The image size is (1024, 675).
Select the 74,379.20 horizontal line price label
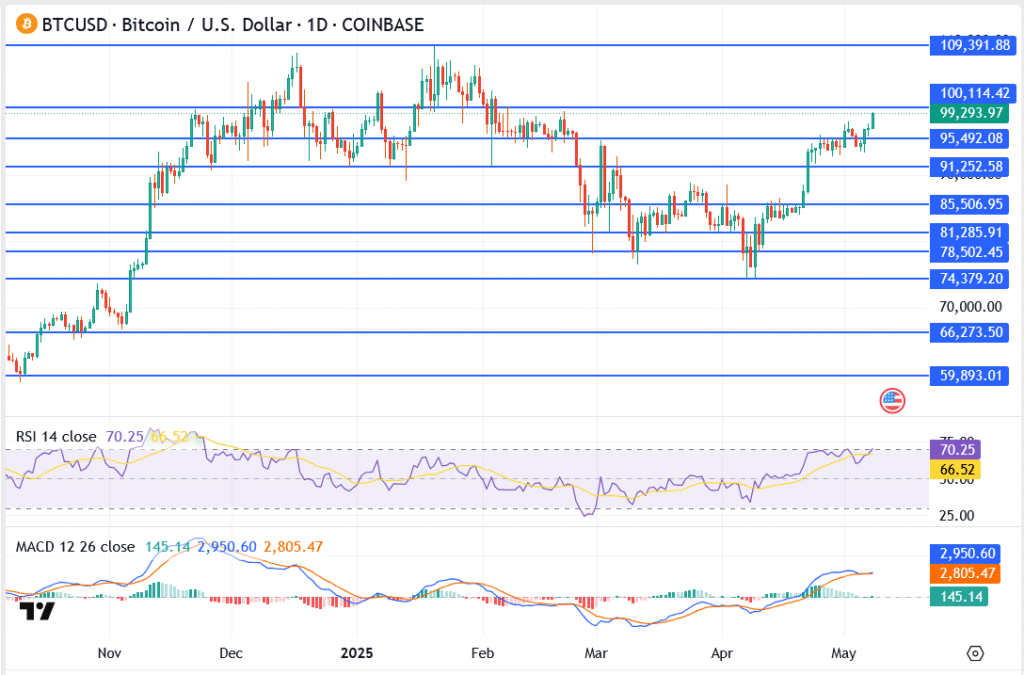point(968,279)
